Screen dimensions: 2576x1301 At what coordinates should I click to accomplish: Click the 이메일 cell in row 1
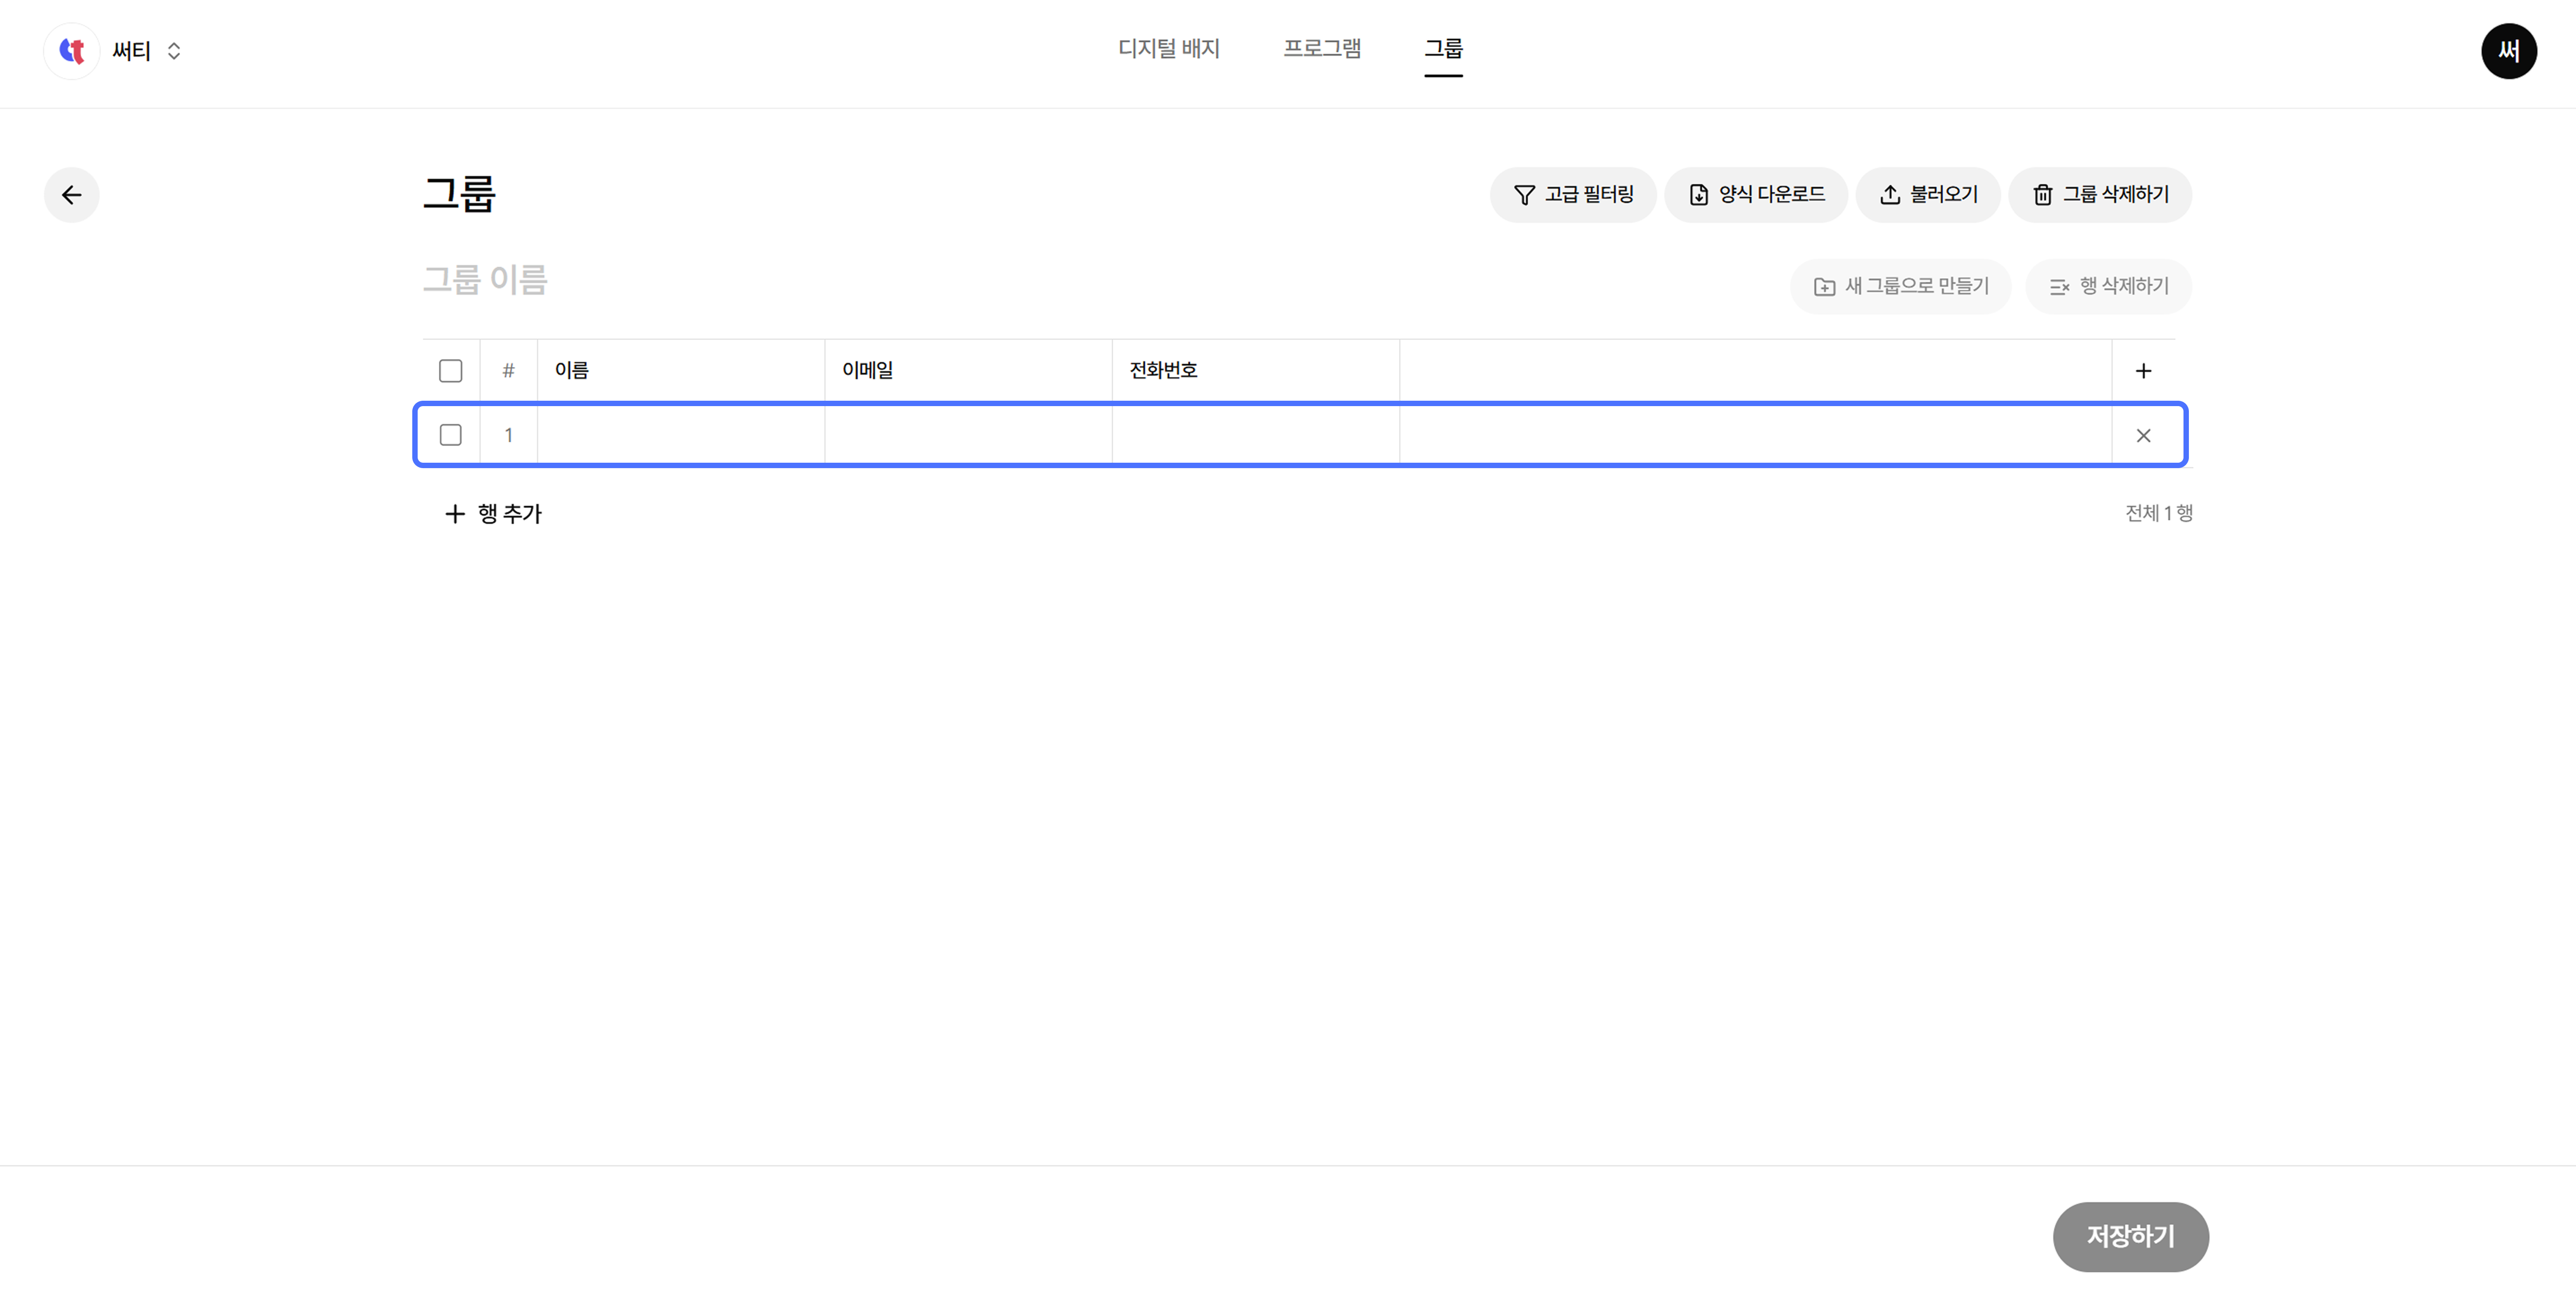(x=968, y=435)
